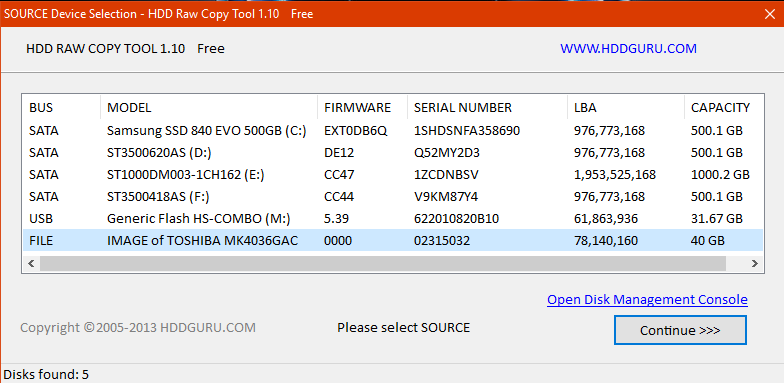Click HDD RAW COPY TOOL 1.10 Free heading

[x=125, y=48]
